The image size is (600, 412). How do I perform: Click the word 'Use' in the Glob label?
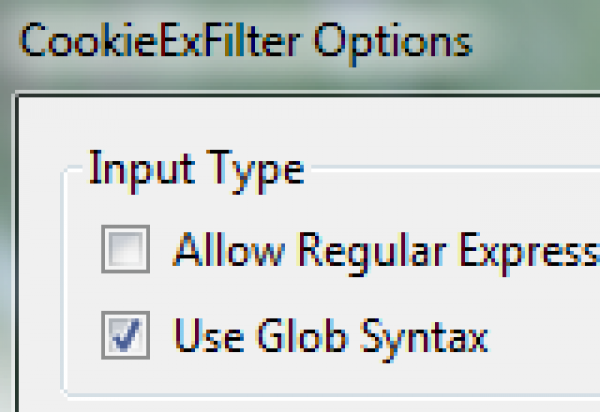click(x=203, y=336)
